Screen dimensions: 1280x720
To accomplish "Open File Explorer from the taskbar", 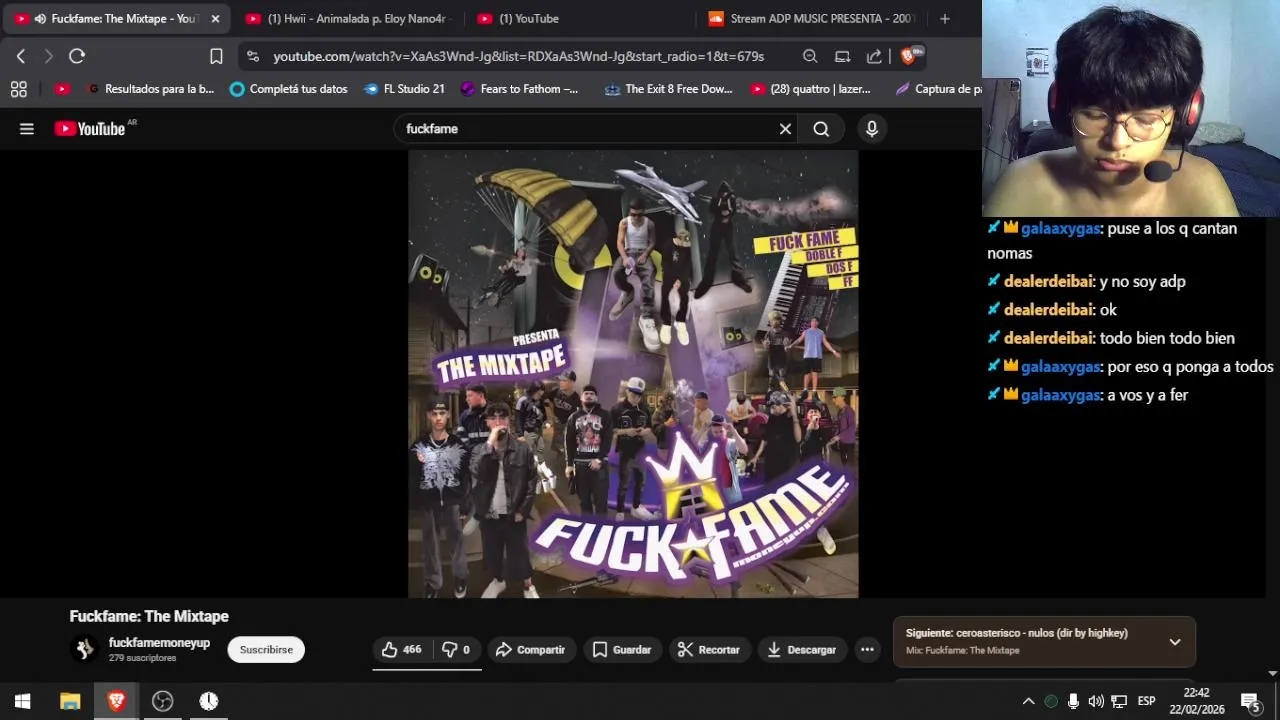I will (x=70, y=701).
